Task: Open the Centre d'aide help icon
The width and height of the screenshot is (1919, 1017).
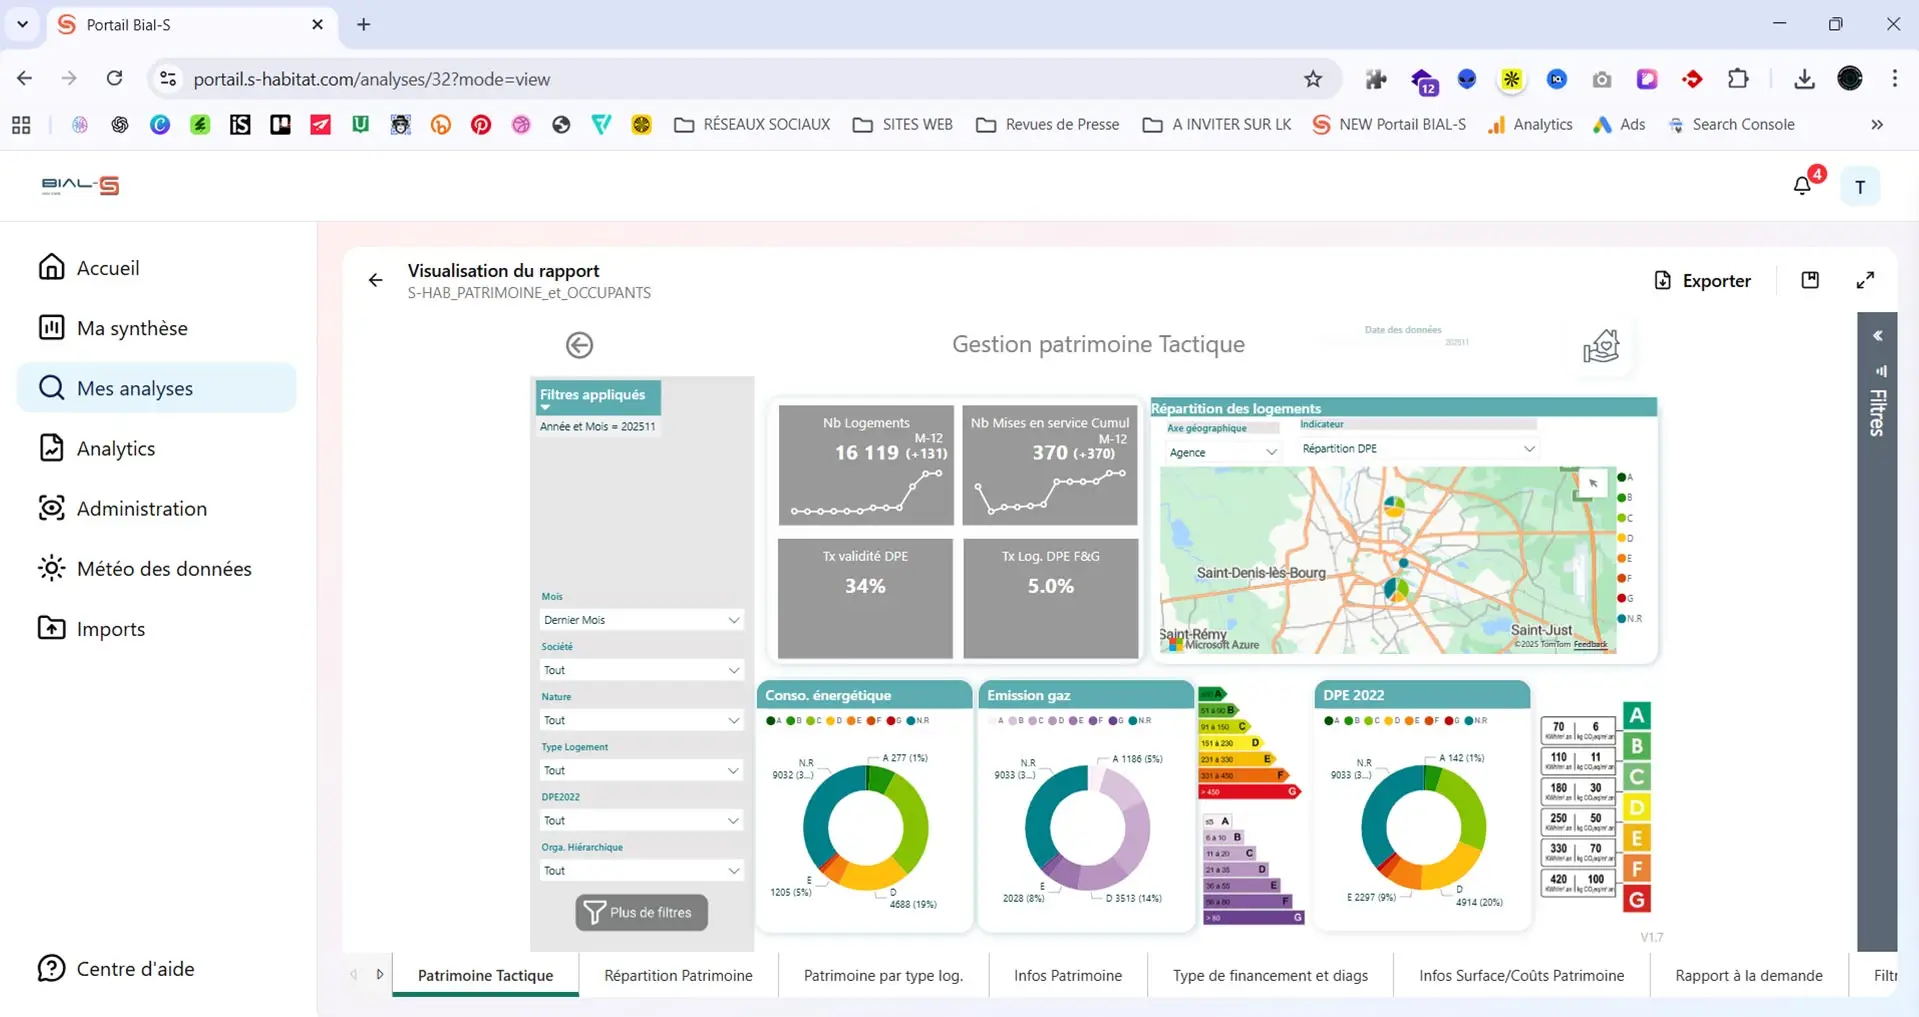Action: (51, 968)
